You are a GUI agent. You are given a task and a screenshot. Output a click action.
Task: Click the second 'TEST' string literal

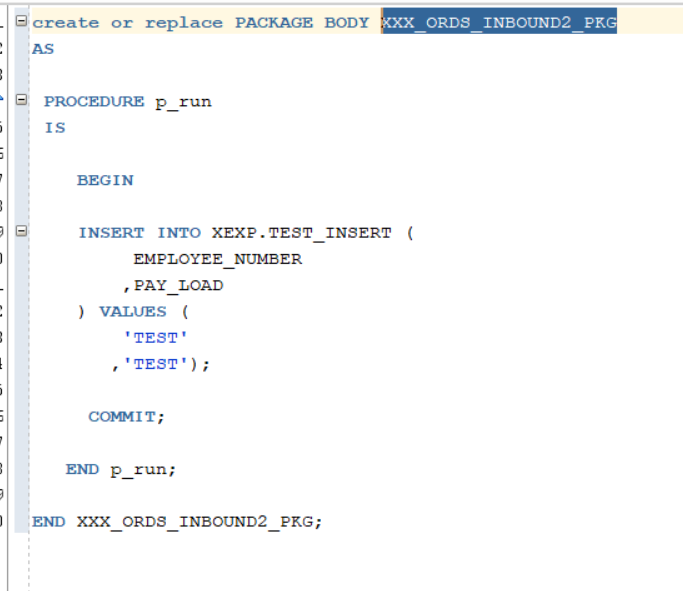point(156,364)
